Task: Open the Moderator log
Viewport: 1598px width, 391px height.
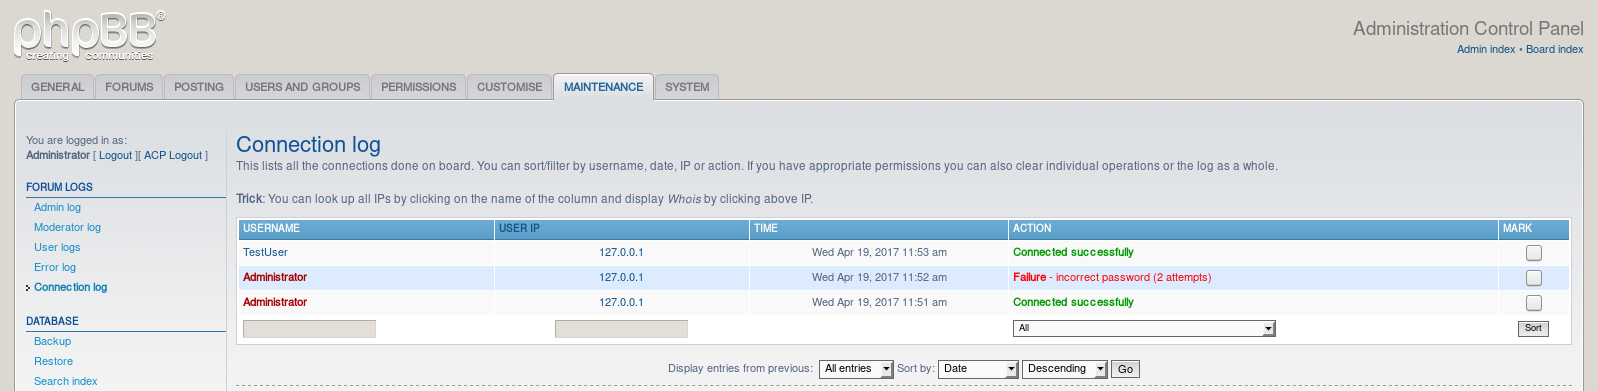Action: click(67, 227)
